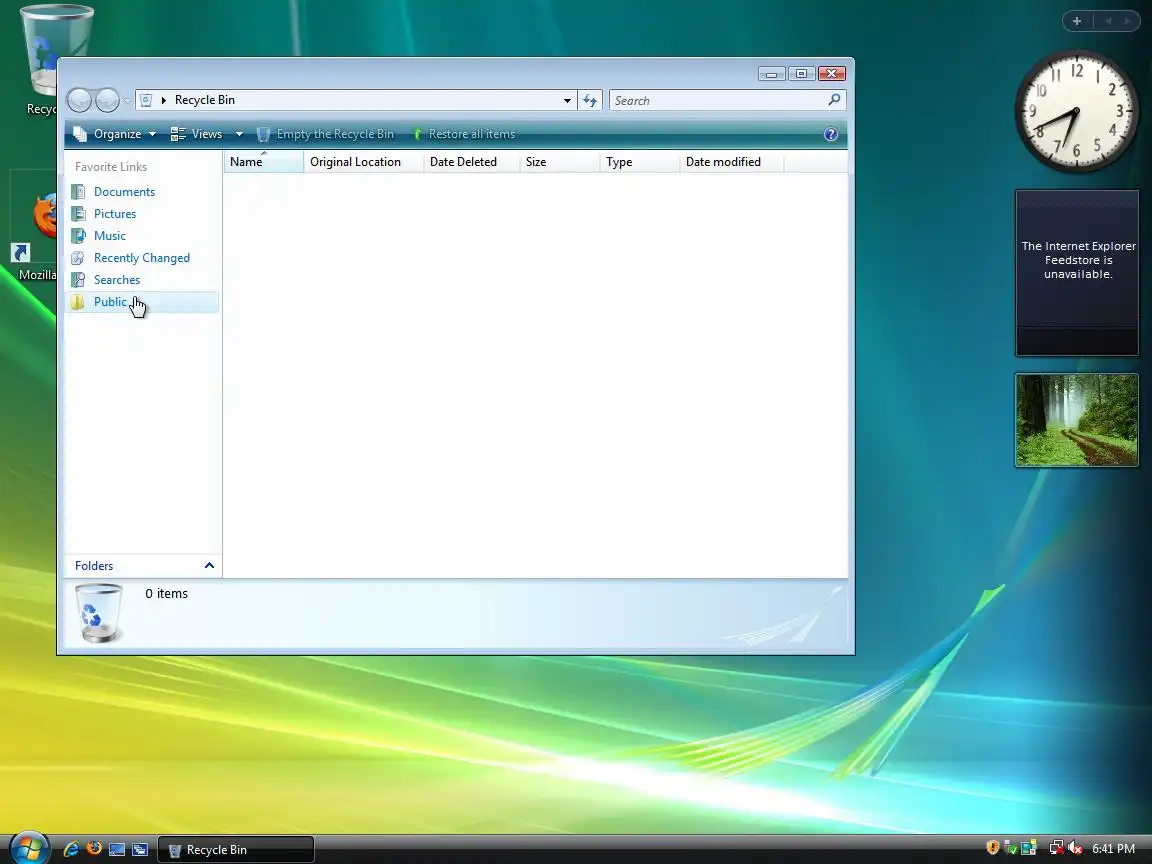
Task: Click the Windows Sidebar tray icon
Action: (x=1029, y=848)
